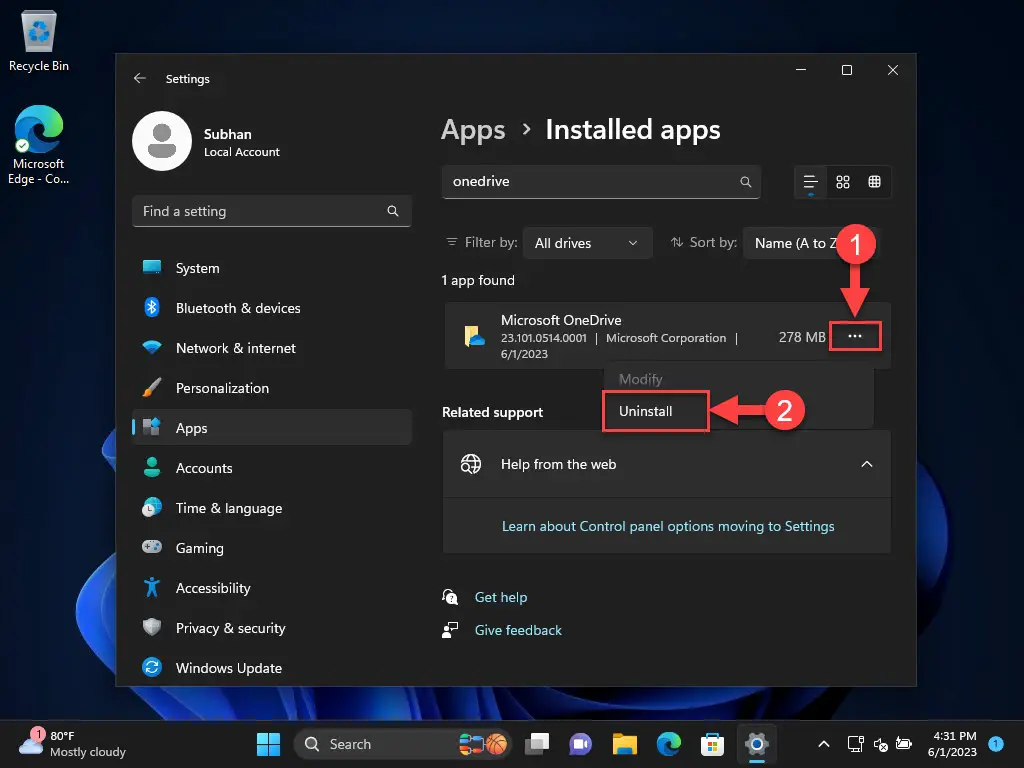
Task: Click the Microsoft OneDrive app icon
Action: 474,336
